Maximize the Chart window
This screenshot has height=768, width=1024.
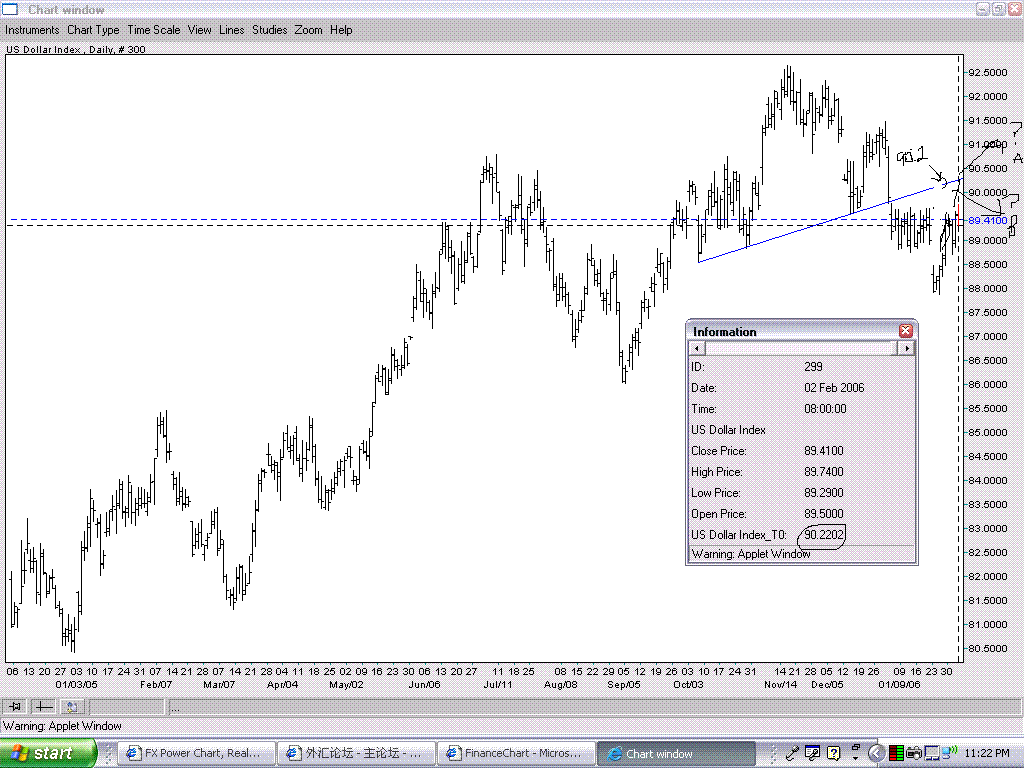(999, 9)
